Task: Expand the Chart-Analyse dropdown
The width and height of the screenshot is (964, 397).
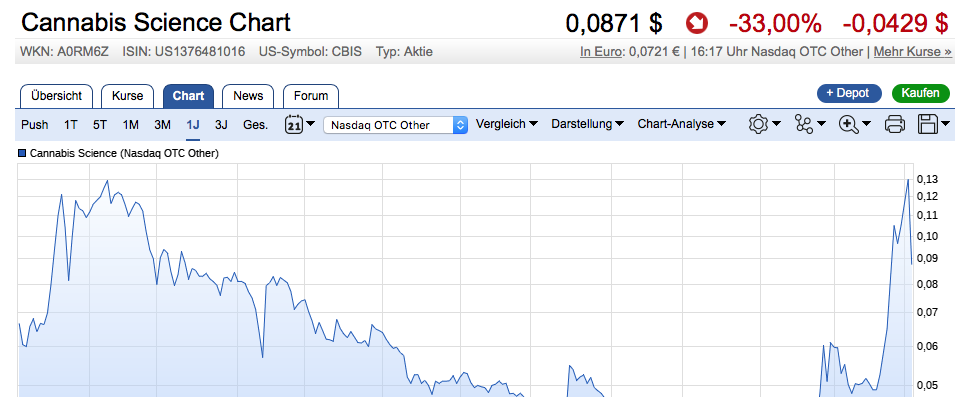Action: (x=681, y=124)
